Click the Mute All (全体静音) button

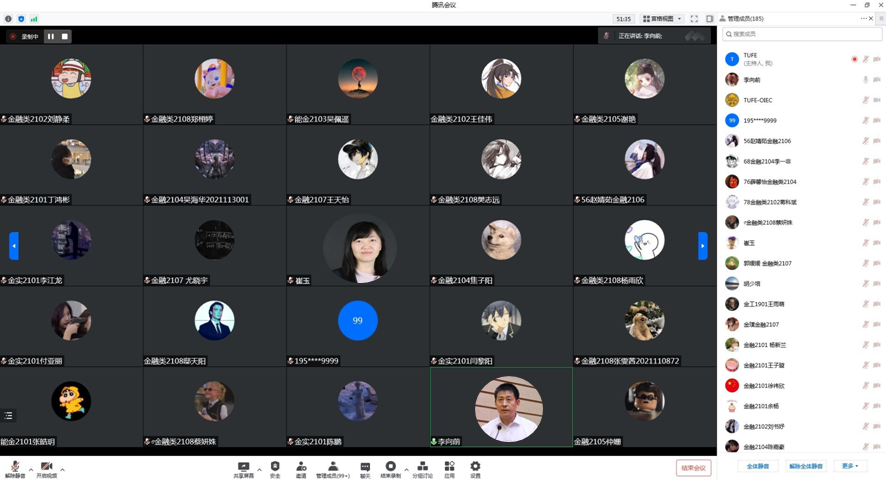click(x=758, y=466)
